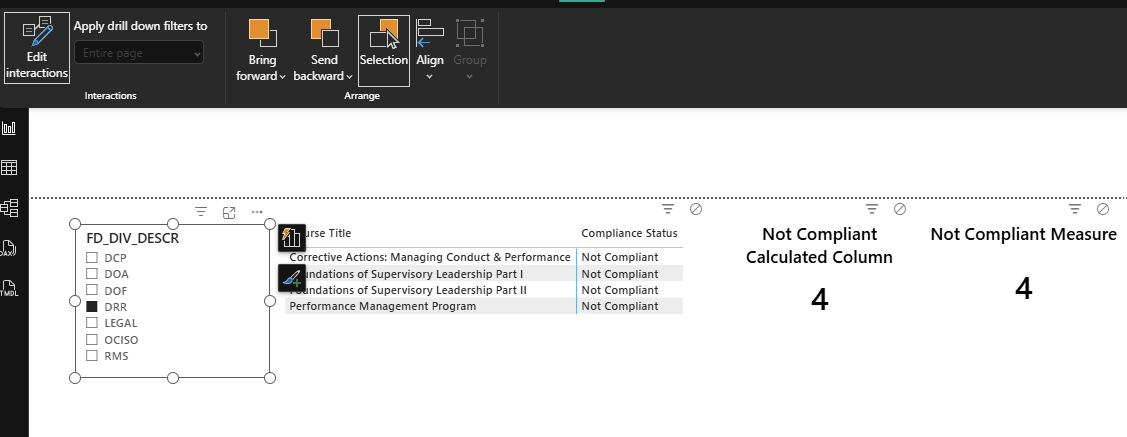Select Foundations of Supervisory Leadership Part II

pos(408,290)
